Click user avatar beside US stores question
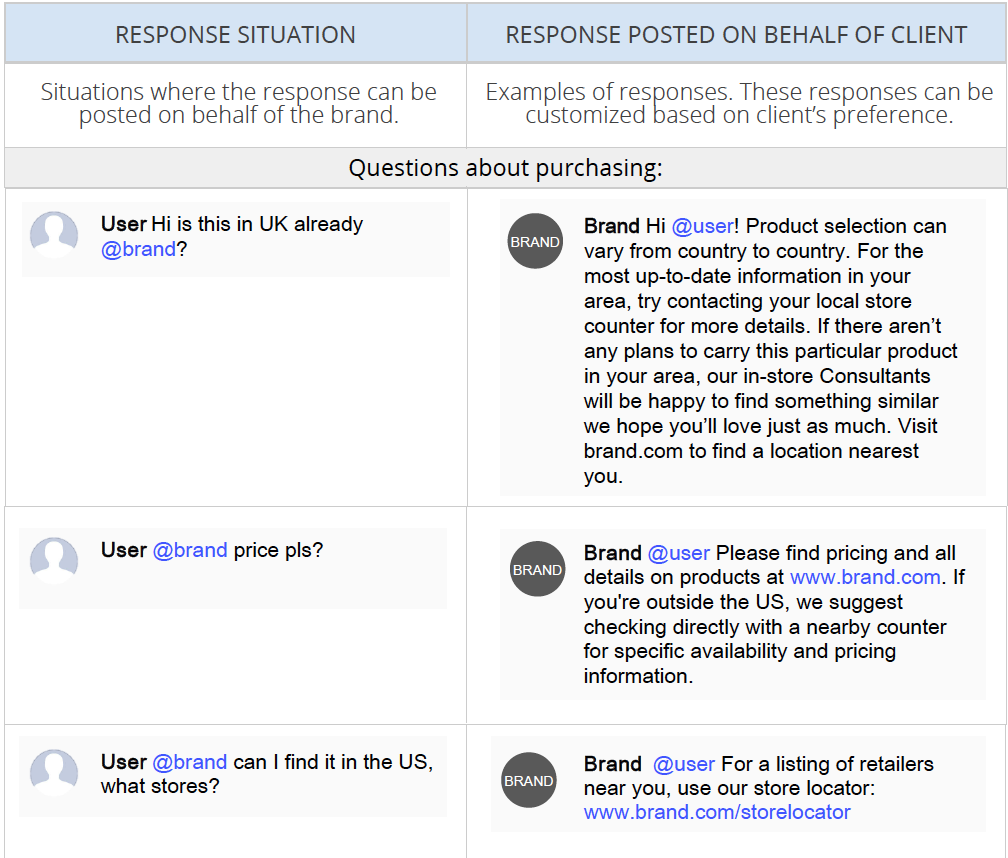Viewport: 1008px width, 858px height. point(54,773)
